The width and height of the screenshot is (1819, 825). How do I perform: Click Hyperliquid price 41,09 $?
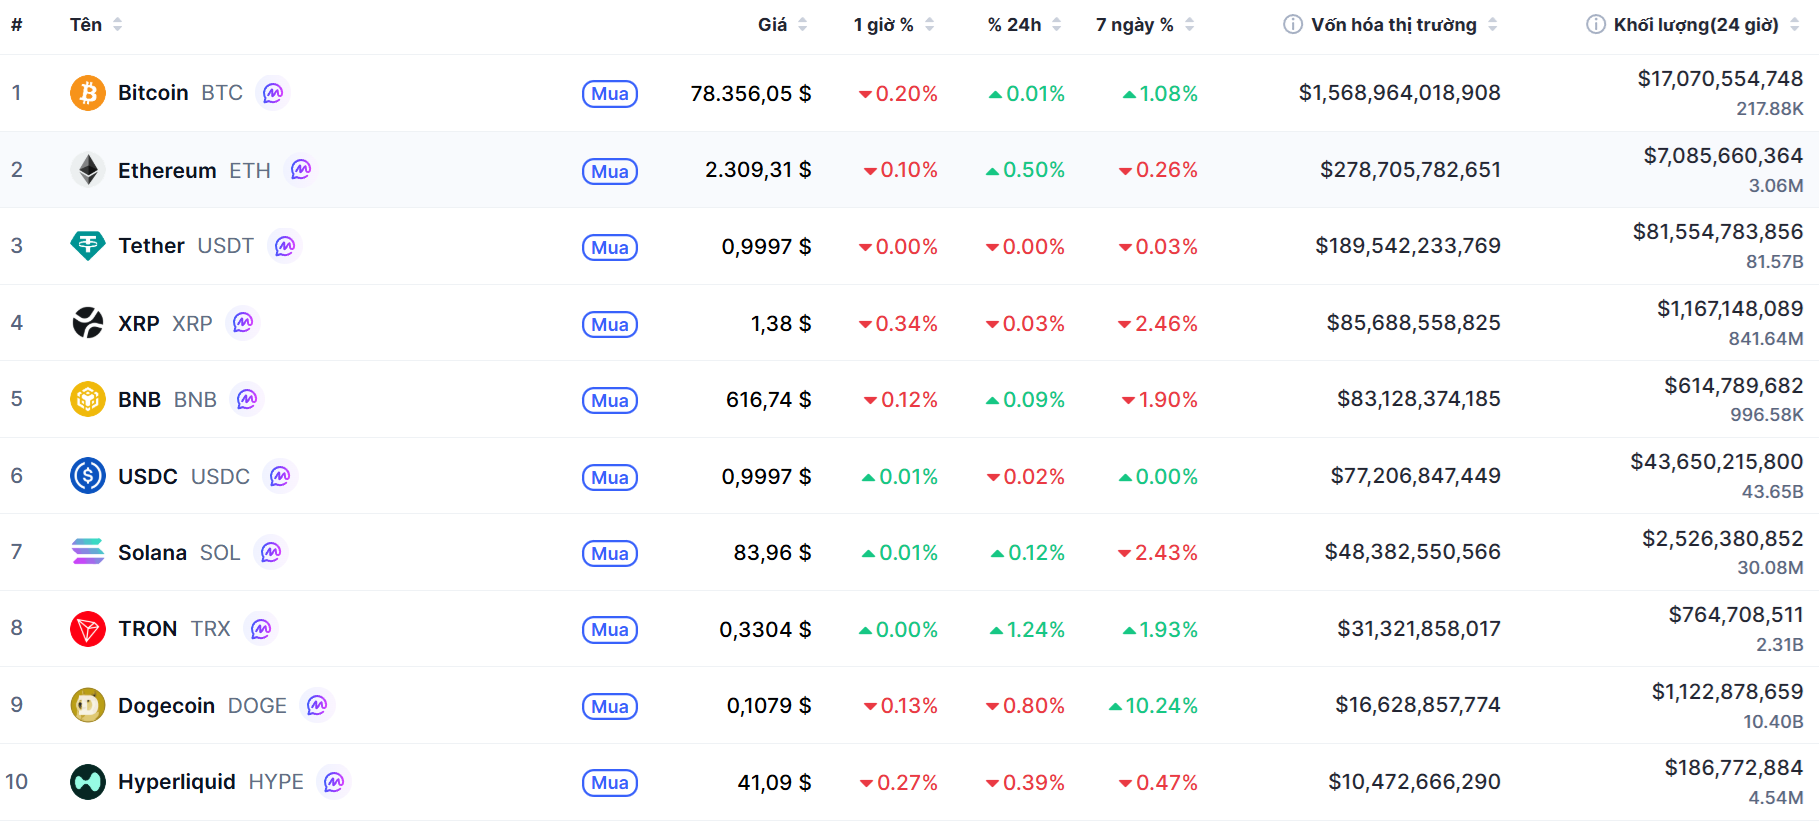coord(774,782)
